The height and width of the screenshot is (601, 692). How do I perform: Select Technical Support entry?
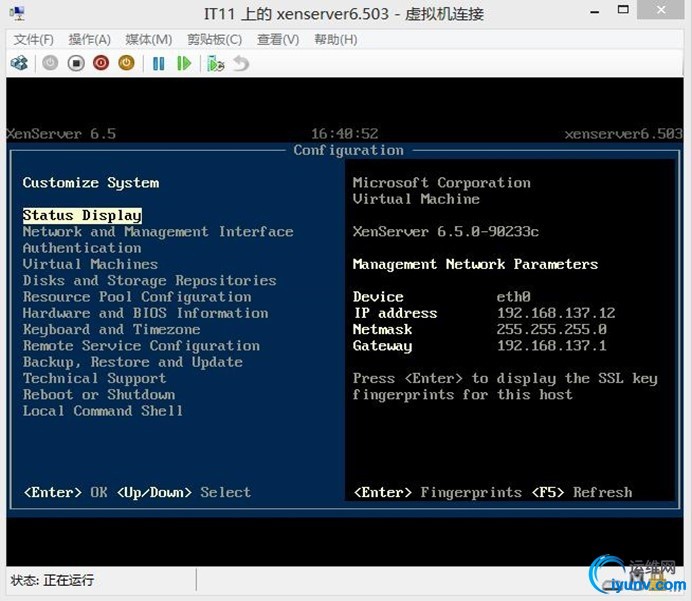pyautogui.click(x=94, y=379)
